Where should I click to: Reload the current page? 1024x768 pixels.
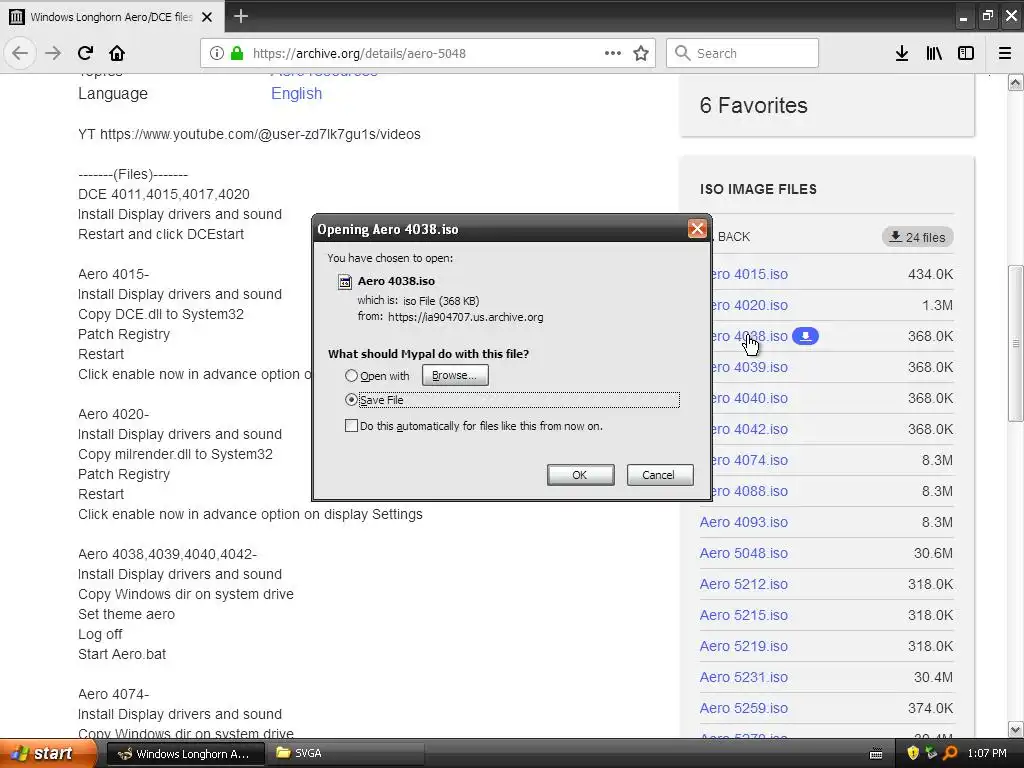click(x=85, y=53)
